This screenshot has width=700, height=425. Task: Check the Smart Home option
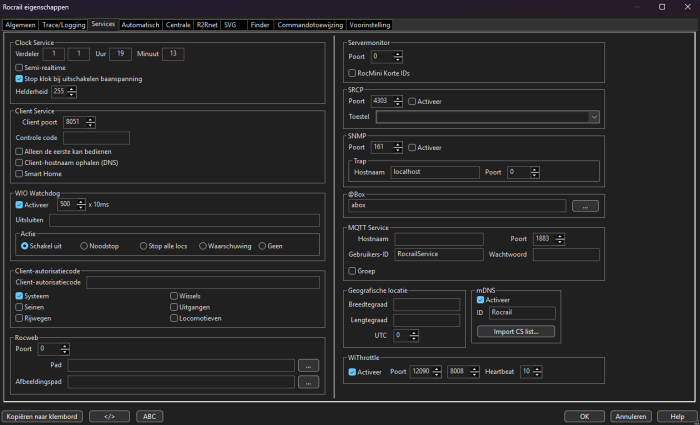[x=20, y=173]
